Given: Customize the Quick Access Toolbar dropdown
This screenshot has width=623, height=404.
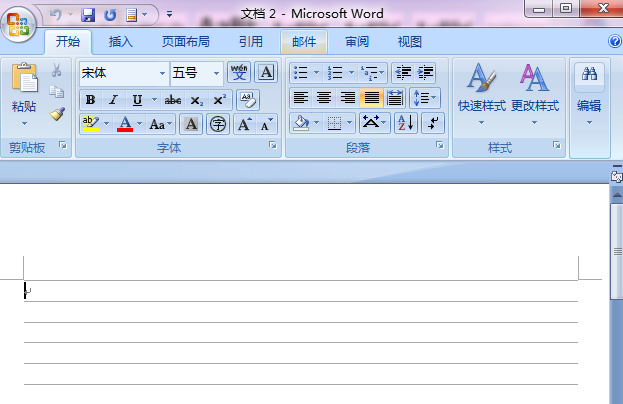Looking at the screenshot, I should 169,15.
